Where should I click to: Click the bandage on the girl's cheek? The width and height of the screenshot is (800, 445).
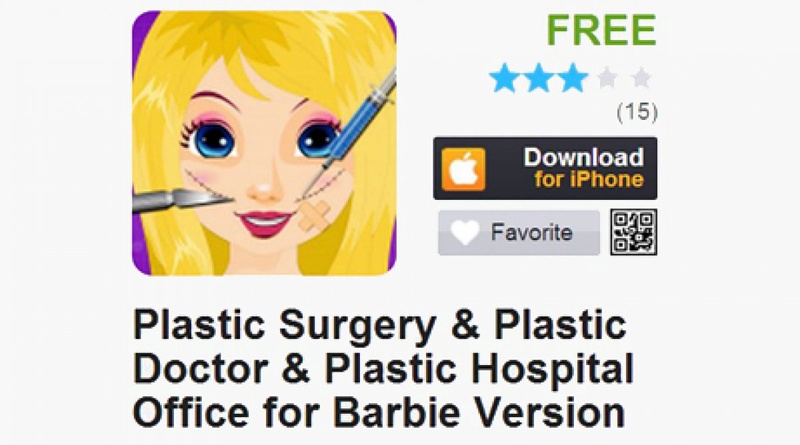[314, 214]
